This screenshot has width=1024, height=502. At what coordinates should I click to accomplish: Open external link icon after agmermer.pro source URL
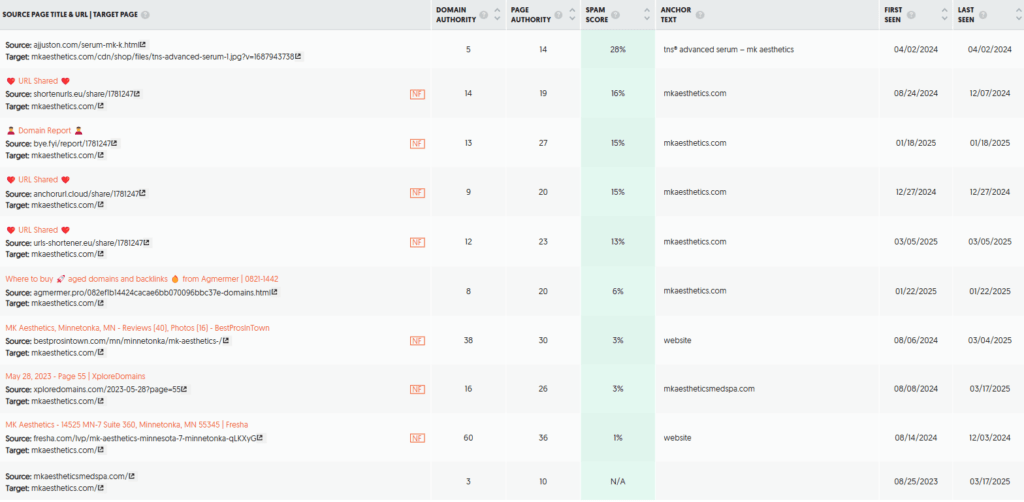[276, 292]
